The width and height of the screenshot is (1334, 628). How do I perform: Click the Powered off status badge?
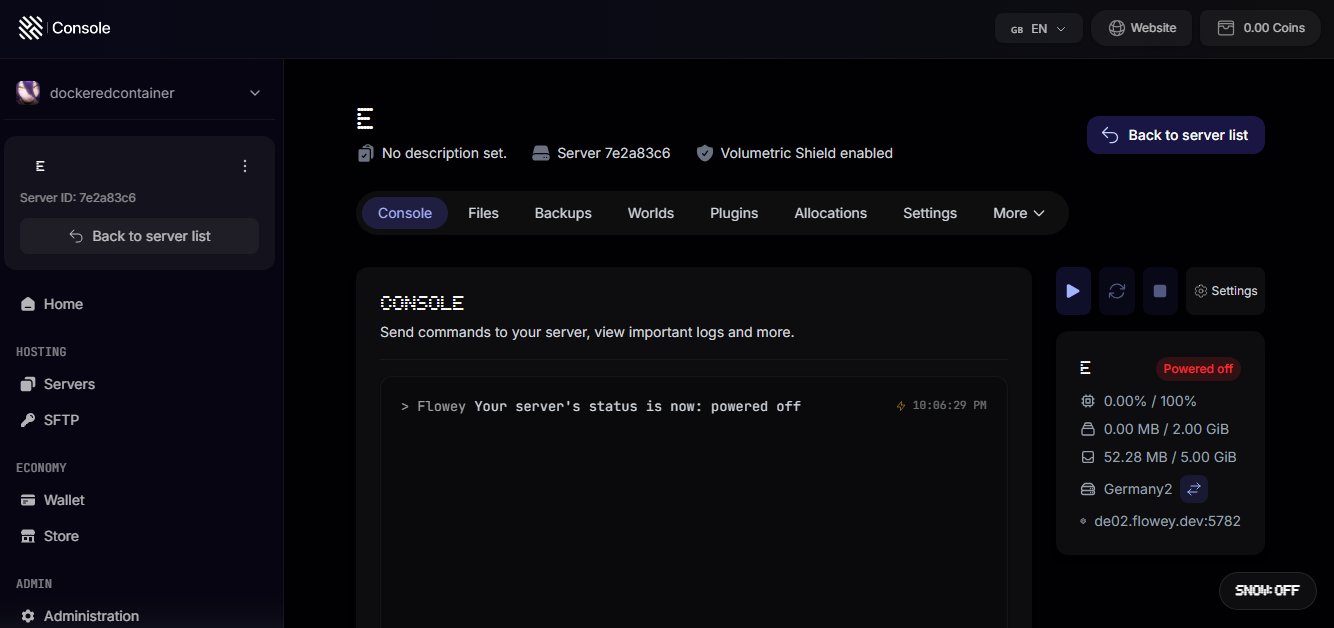coord(1198,368)
